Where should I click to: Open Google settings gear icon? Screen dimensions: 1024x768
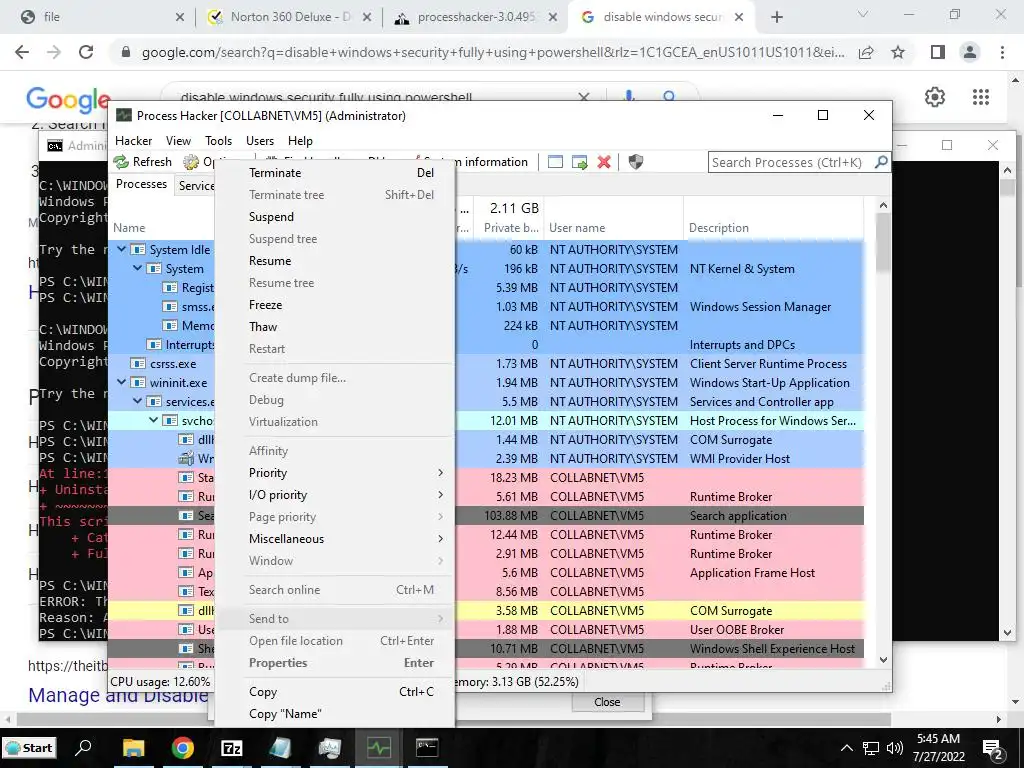935,97
